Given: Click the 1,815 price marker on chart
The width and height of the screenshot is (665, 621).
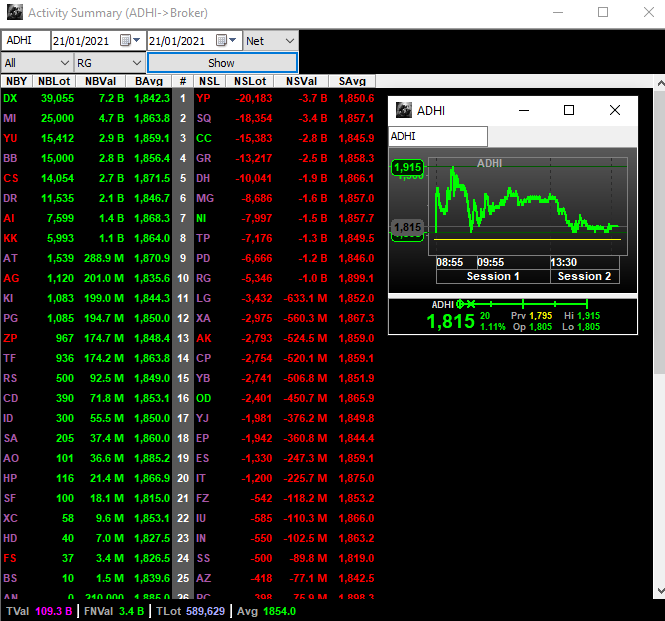Looking at the screenshot, I should coord(408,227).
